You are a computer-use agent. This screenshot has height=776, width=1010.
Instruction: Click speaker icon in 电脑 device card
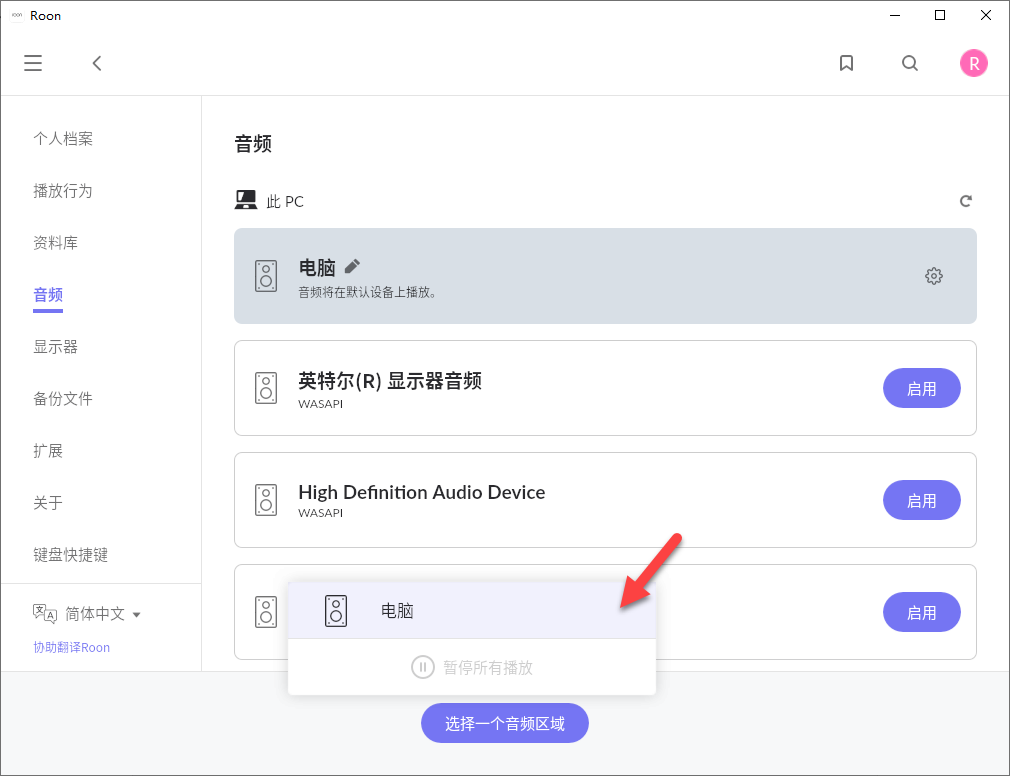click(x=266, y=276)
